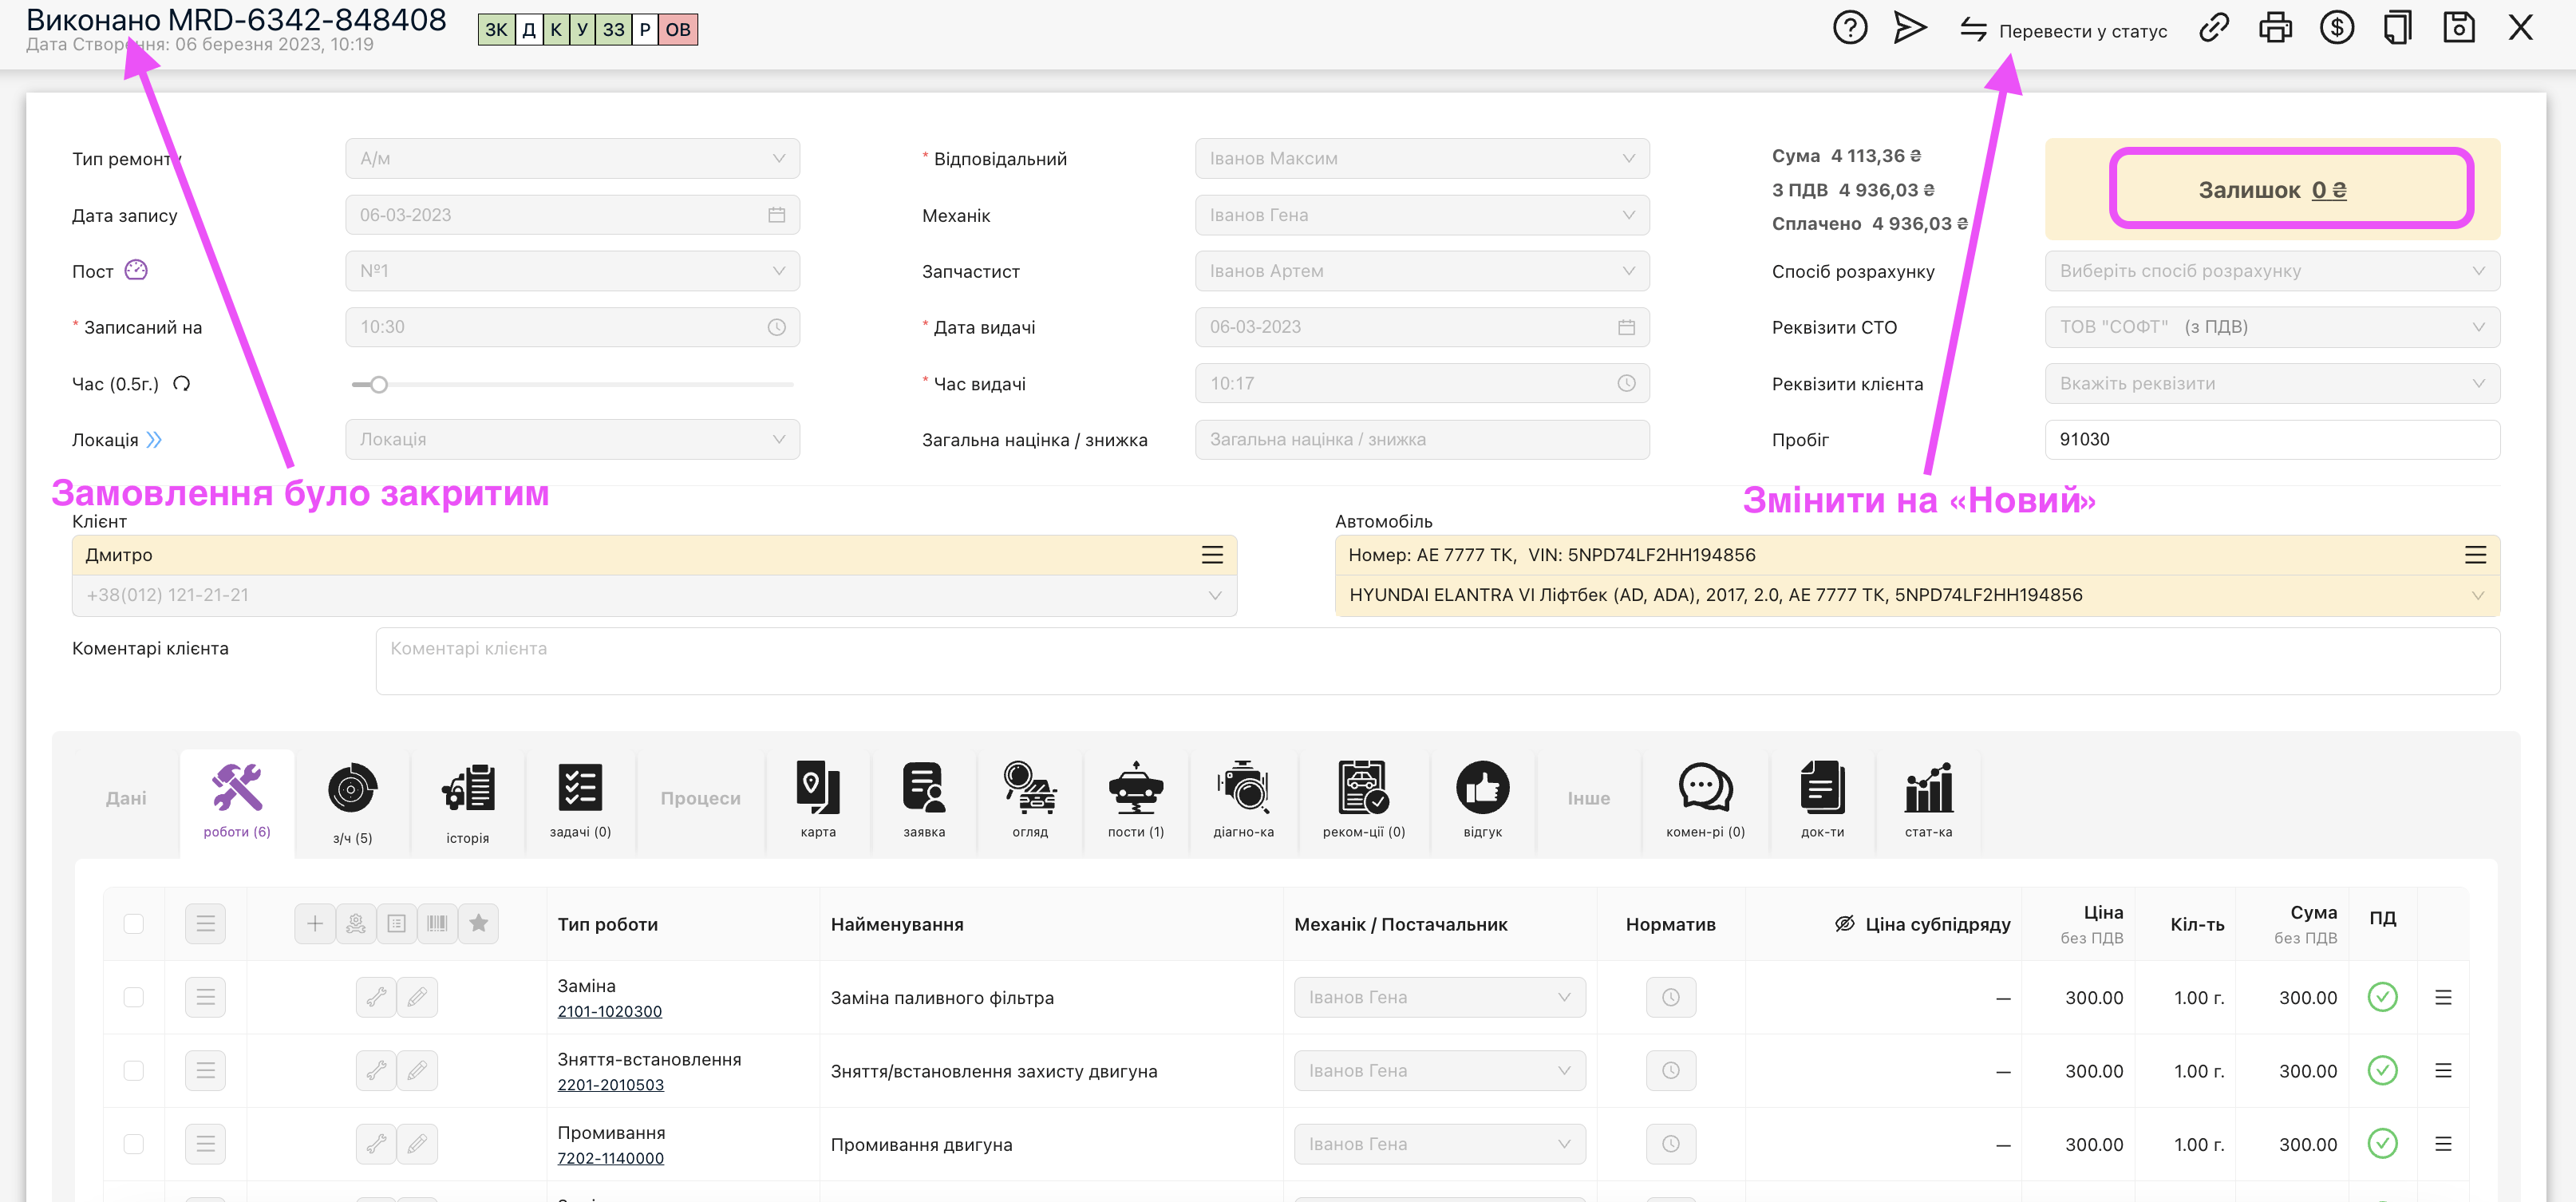The width and height of the screenshot is (2576, 1202).
Task: Open the діагно-ка camera icon tab
Action: tap(1243, 798)
